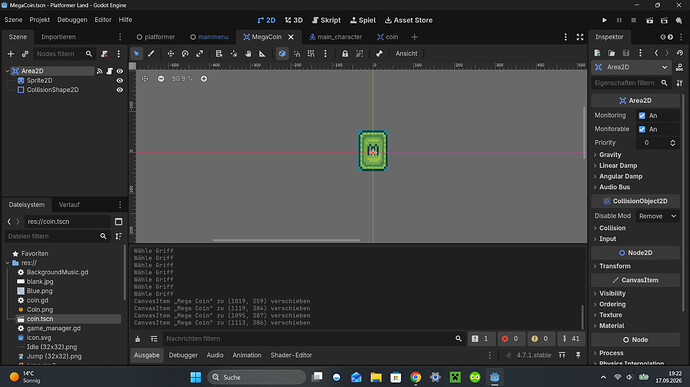Toggle error messages filter showing 0

coord(510,339)
